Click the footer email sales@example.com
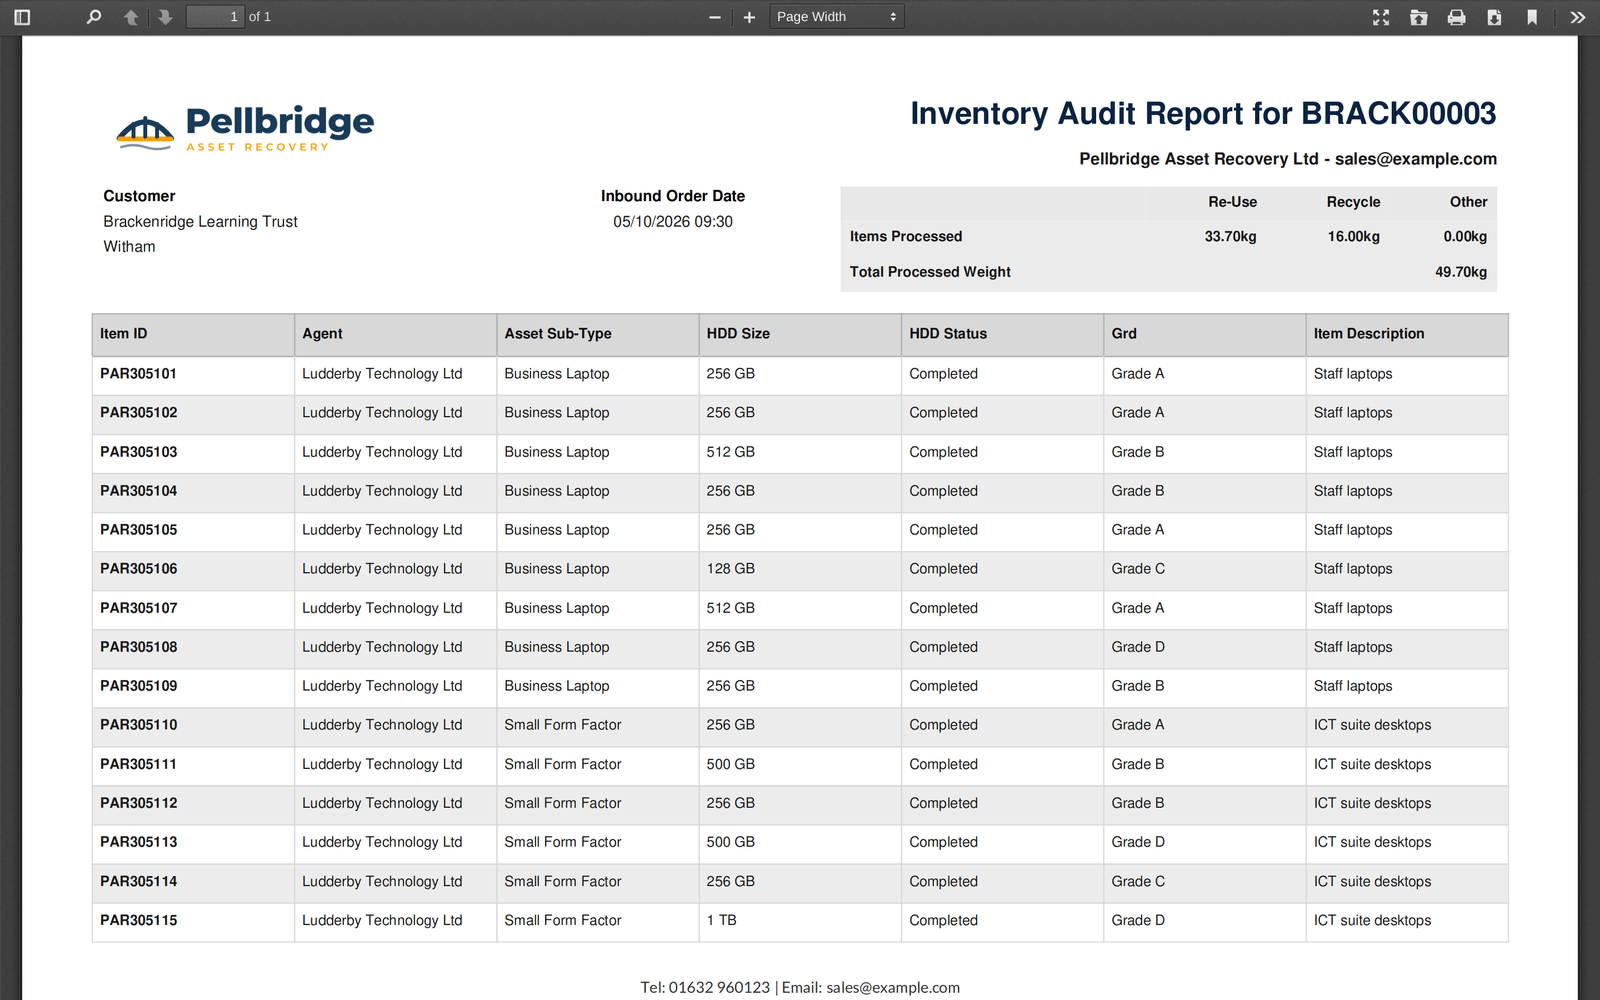 click(x=893, y=987)
